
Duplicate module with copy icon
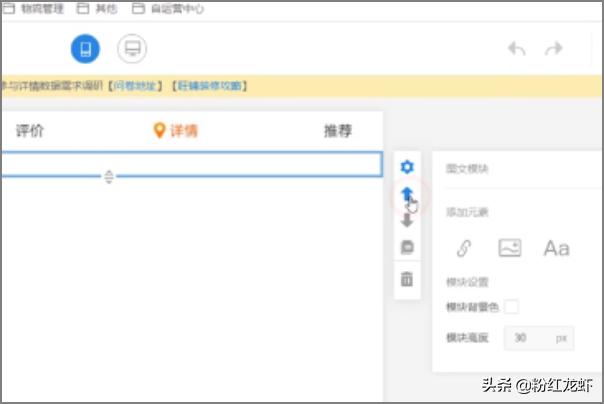(x=407, y=247)
